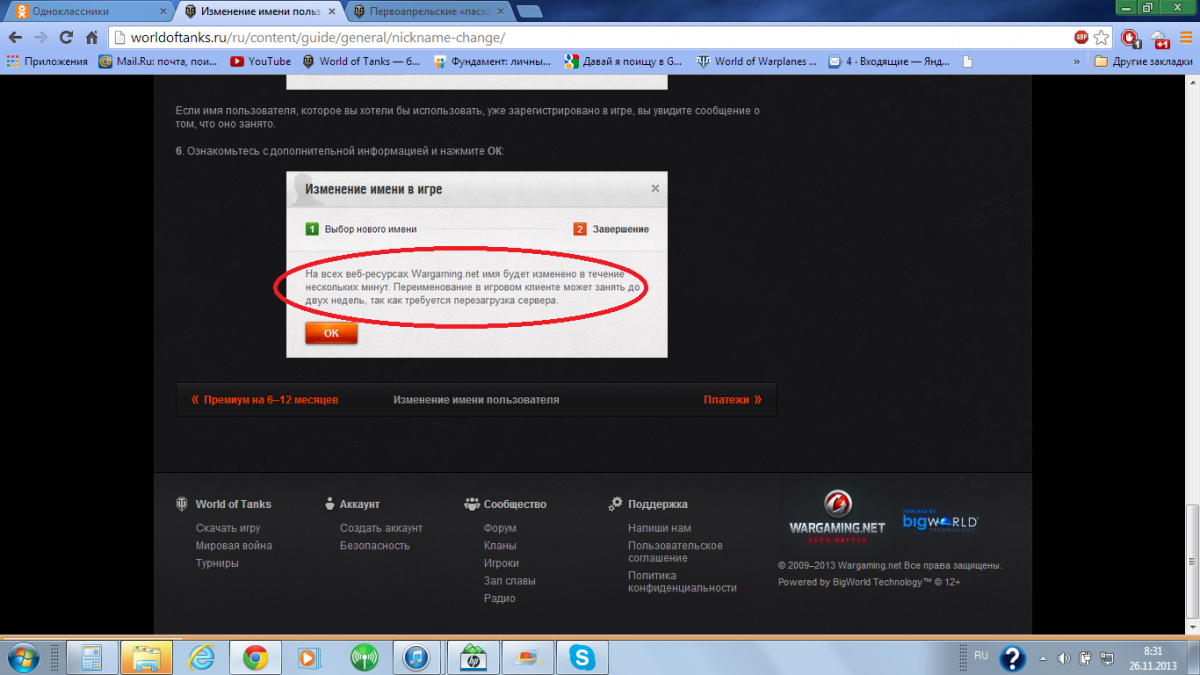Open the Напиши нам support link
The width and height of the screenshot is (1200, 675).
[x=659, y=528]
